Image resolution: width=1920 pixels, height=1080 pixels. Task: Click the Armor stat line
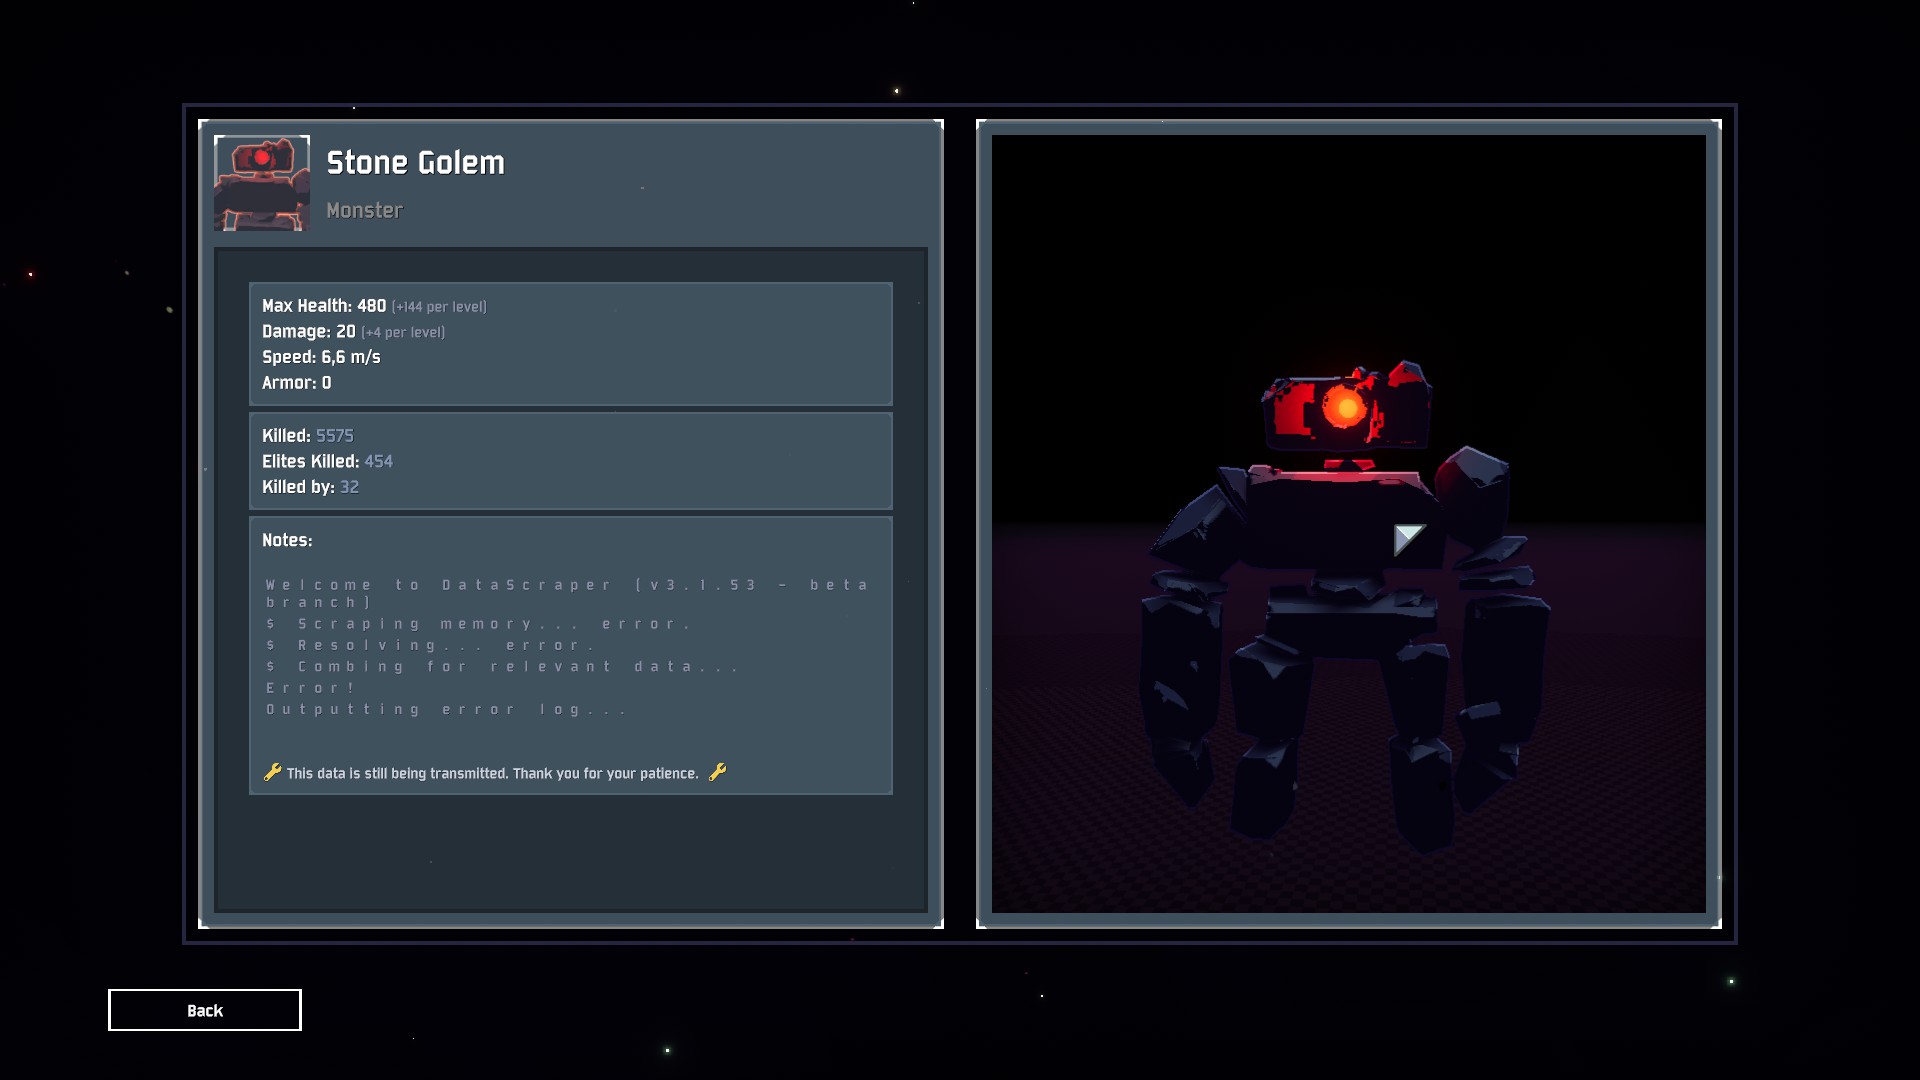pos(296,383)
